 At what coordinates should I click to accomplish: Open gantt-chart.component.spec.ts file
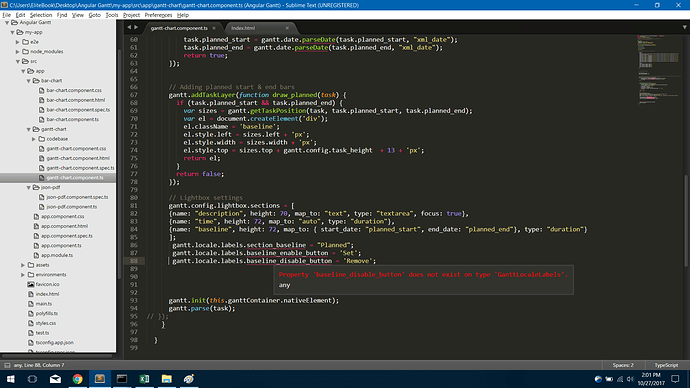point(80,168)
